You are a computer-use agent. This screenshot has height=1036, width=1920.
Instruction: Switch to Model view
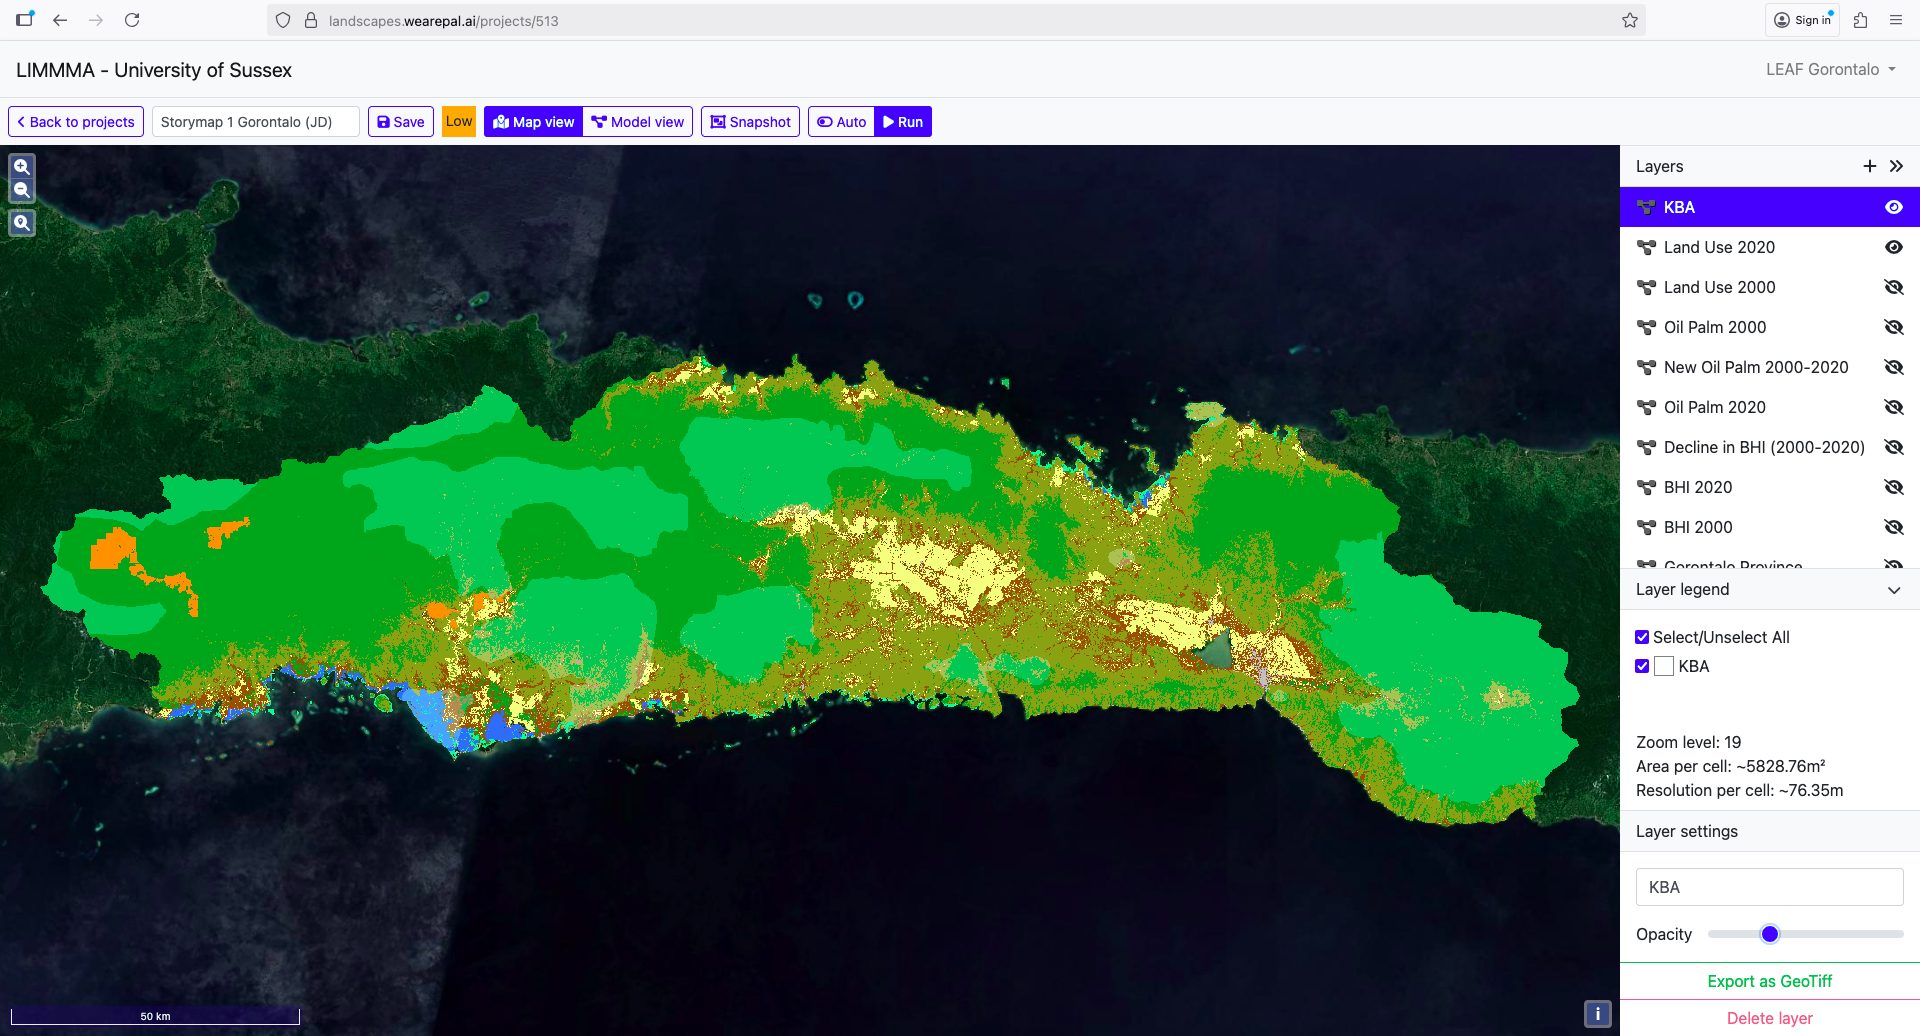(x=638, y=122)
